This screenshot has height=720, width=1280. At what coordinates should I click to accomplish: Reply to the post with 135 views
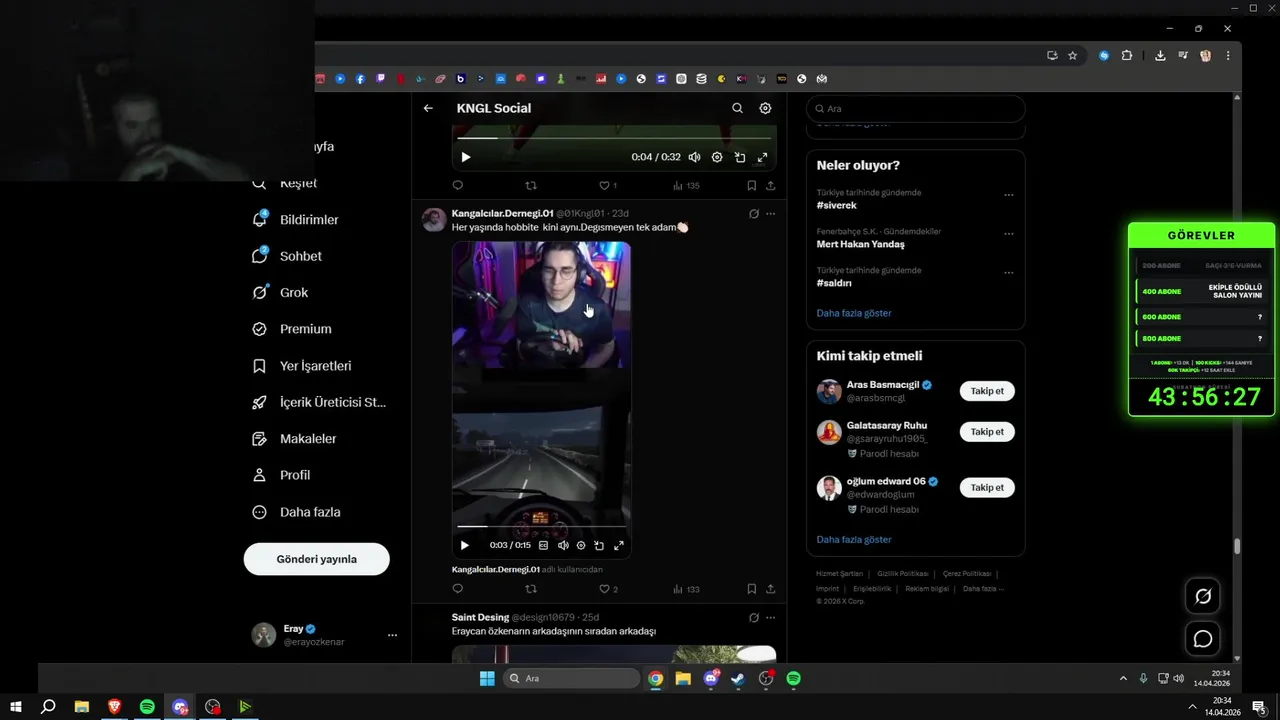(458, 185)
